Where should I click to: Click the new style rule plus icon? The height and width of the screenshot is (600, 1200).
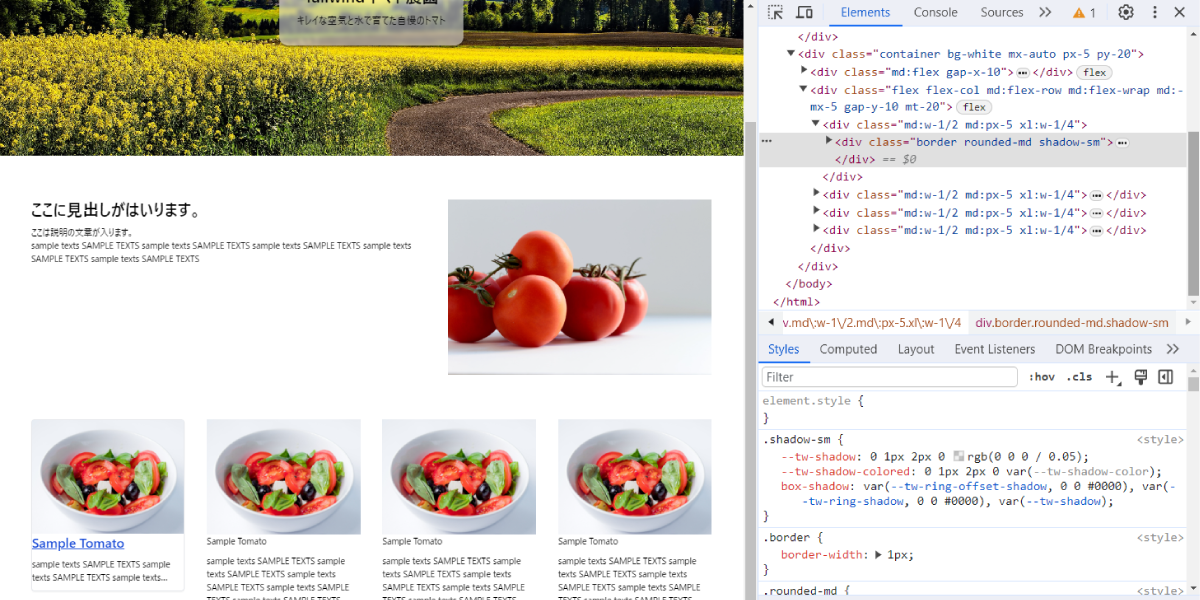1113,377
